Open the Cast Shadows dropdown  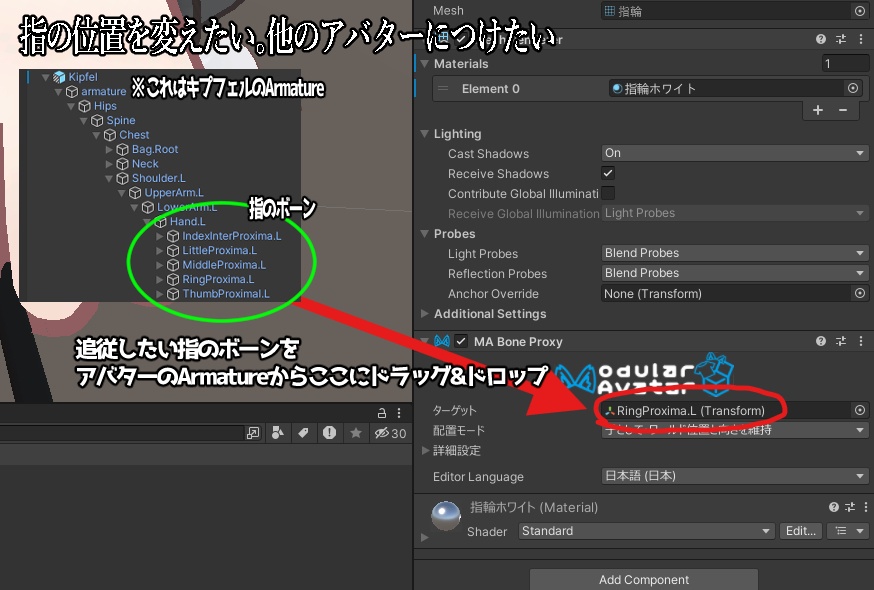click(735, 153)
